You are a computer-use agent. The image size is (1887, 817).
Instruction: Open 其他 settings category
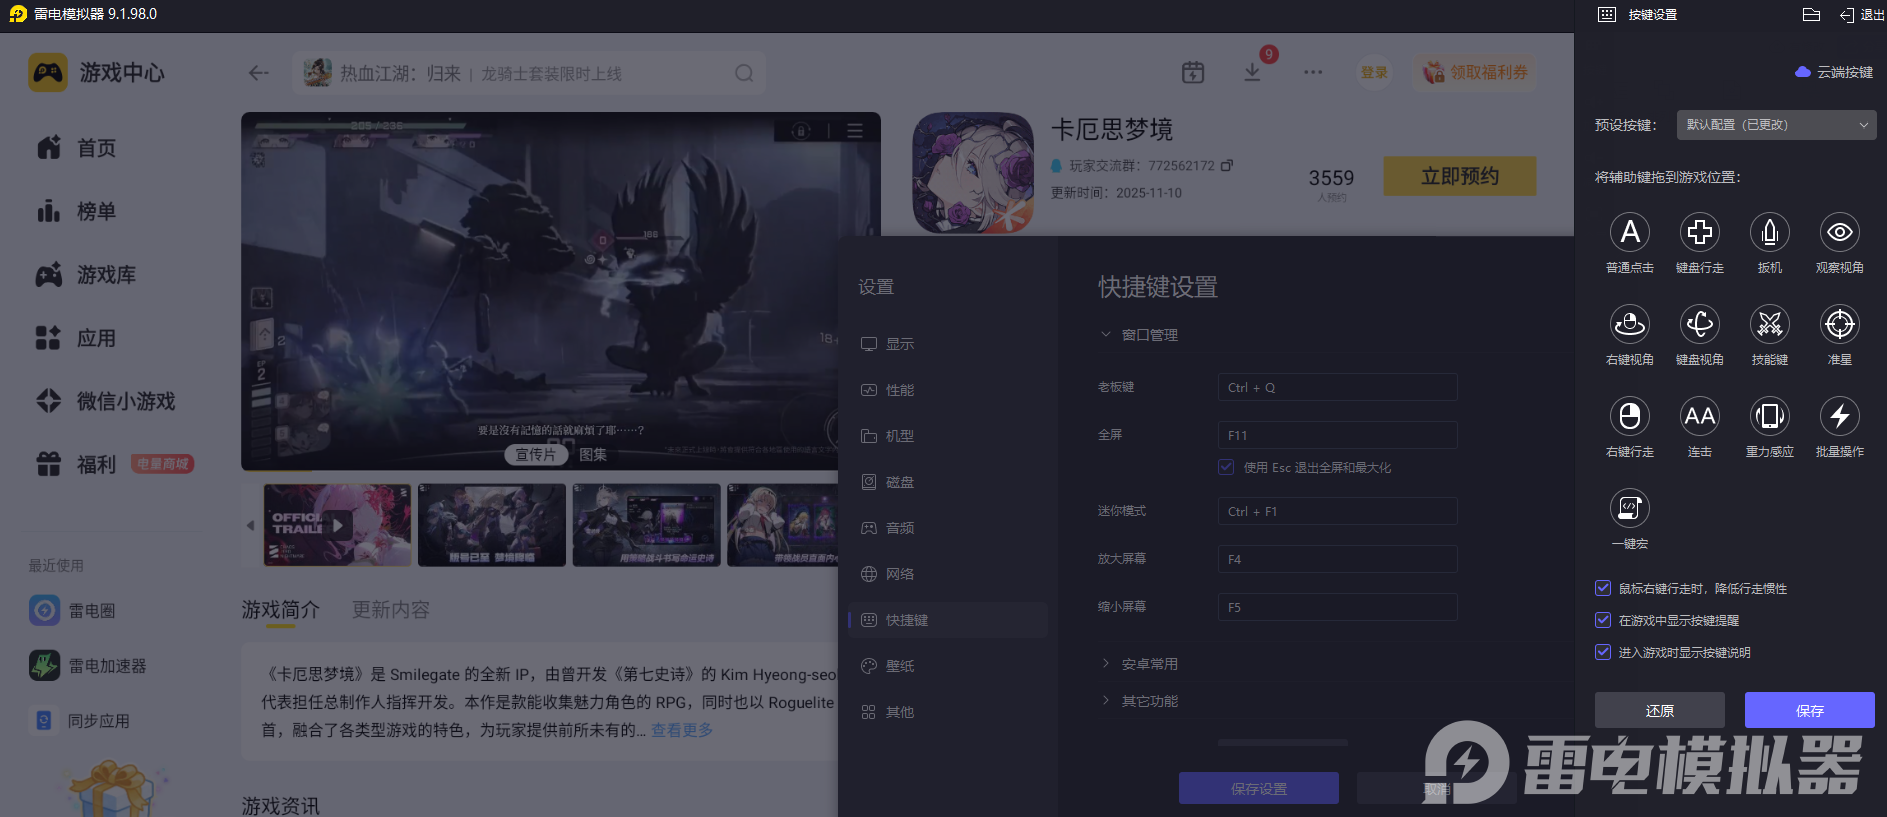(x=948, y=712)
